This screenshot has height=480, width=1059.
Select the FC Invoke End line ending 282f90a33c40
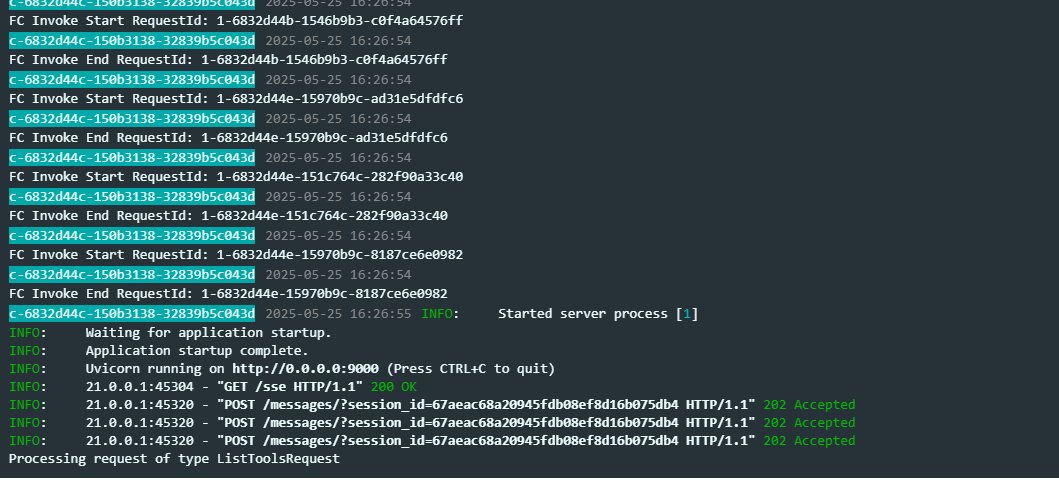tap(227, 215)
